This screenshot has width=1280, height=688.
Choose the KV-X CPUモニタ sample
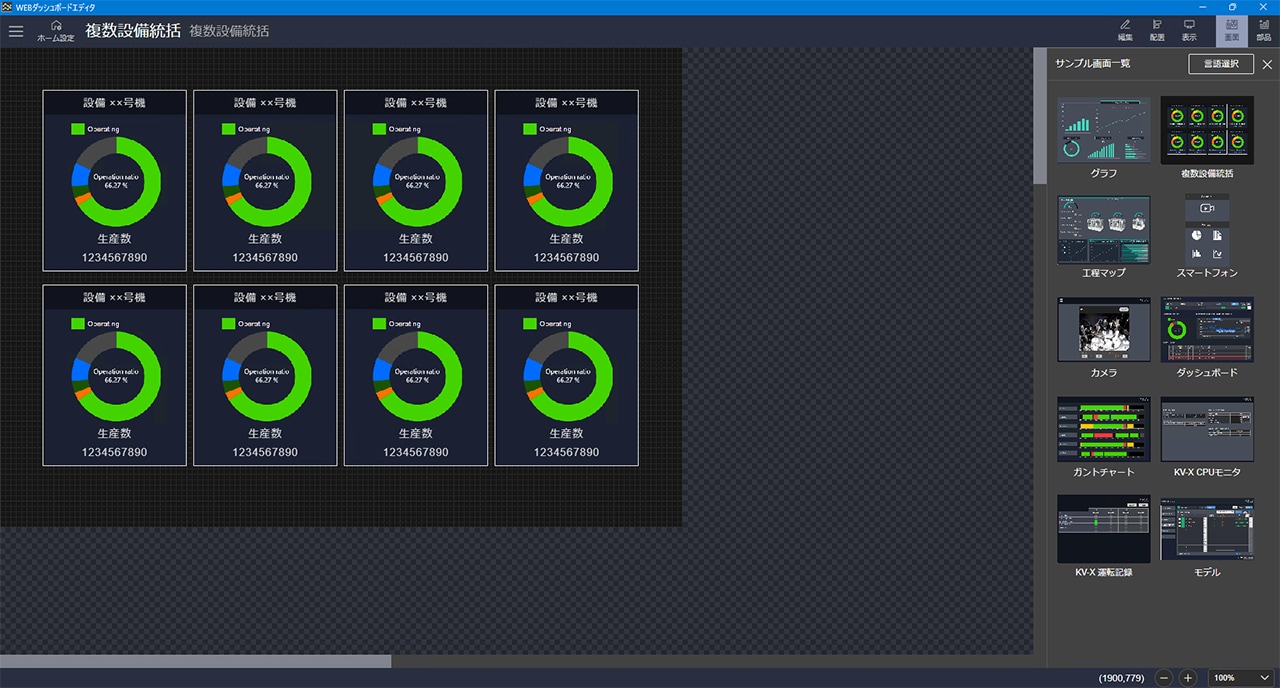coord(1206,429)
